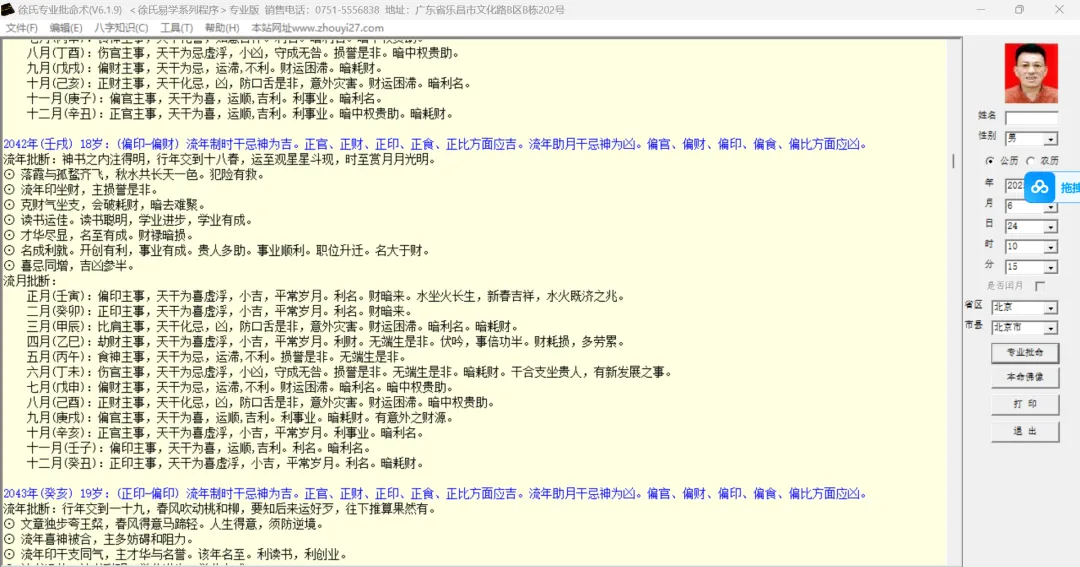This screenshot has height=567, width=1080.
Task: Click the app icon in title bar
Action: [x=8, y=10]
